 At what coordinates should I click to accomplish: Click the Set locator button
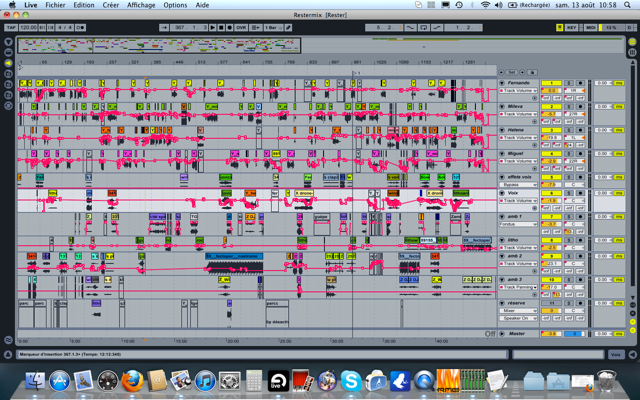(511, 72)
